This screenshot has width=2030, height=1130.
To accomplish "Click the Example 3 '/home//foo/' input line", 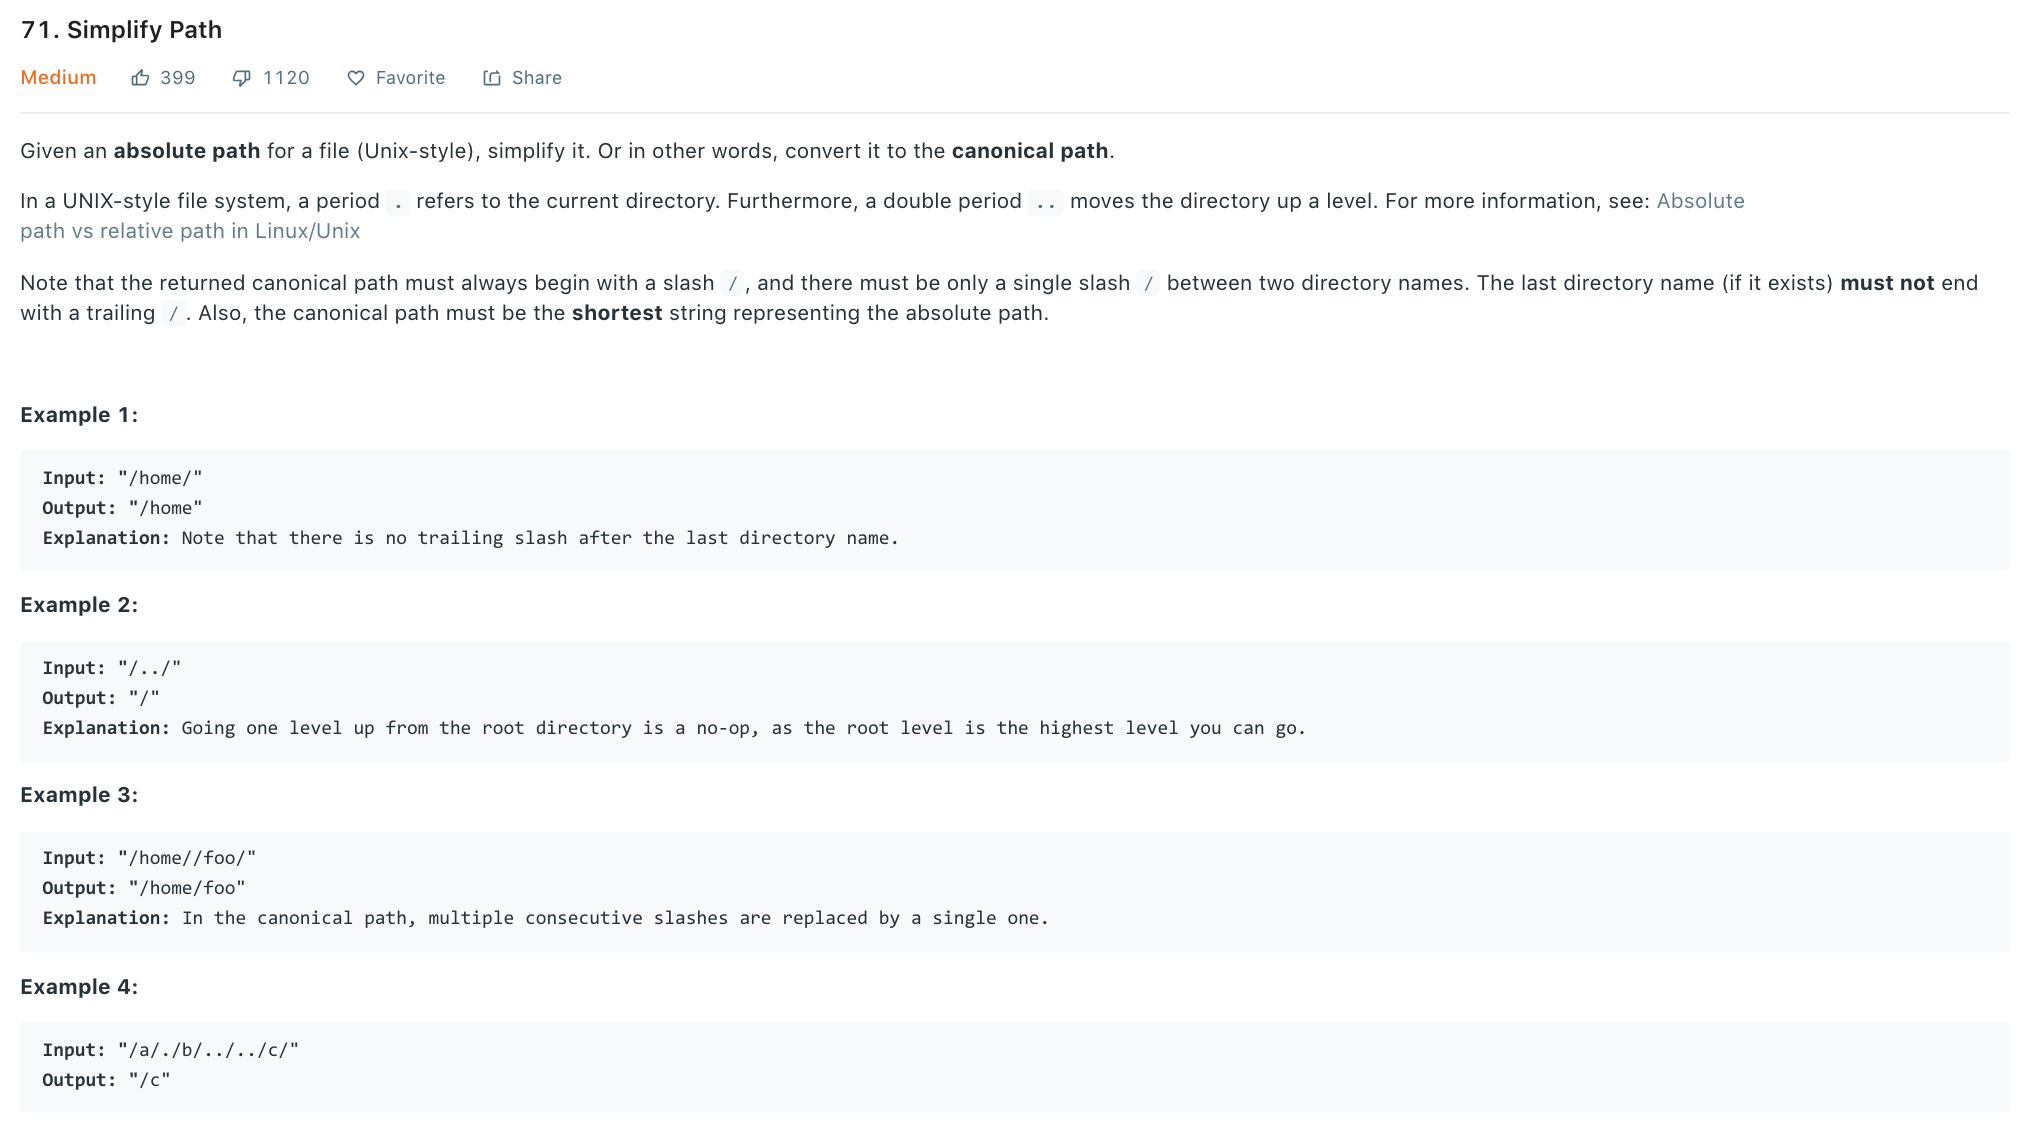I will (x=149, y=858).
